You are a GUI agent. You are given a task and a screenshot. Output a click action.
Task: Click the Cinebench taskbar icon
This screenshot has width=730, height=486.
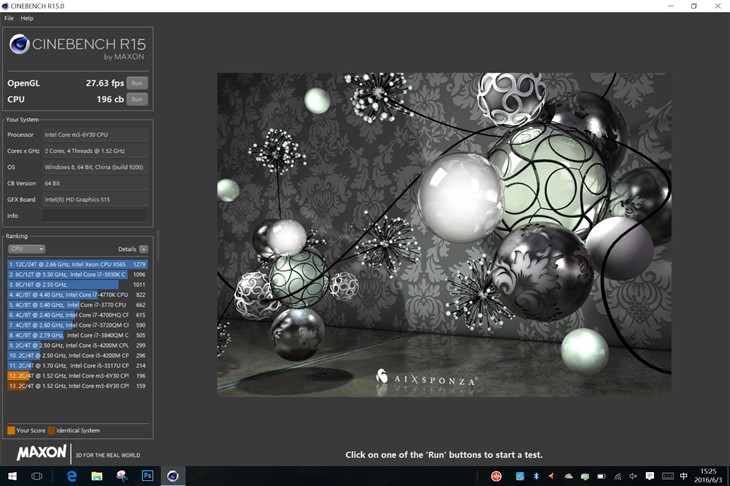pos(173,476)
